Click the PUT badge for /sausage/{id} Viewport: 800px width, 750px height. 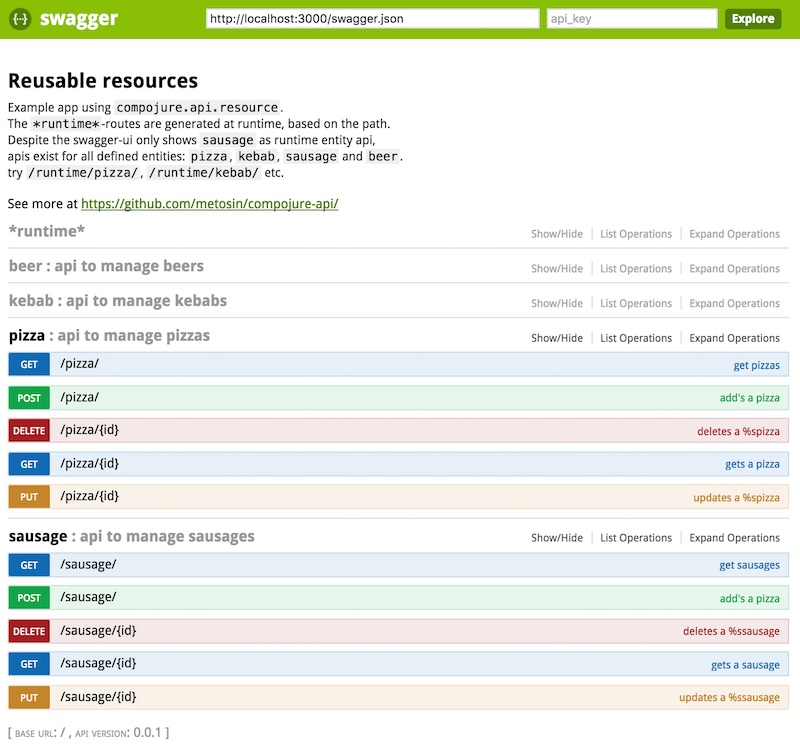point(29,698)
